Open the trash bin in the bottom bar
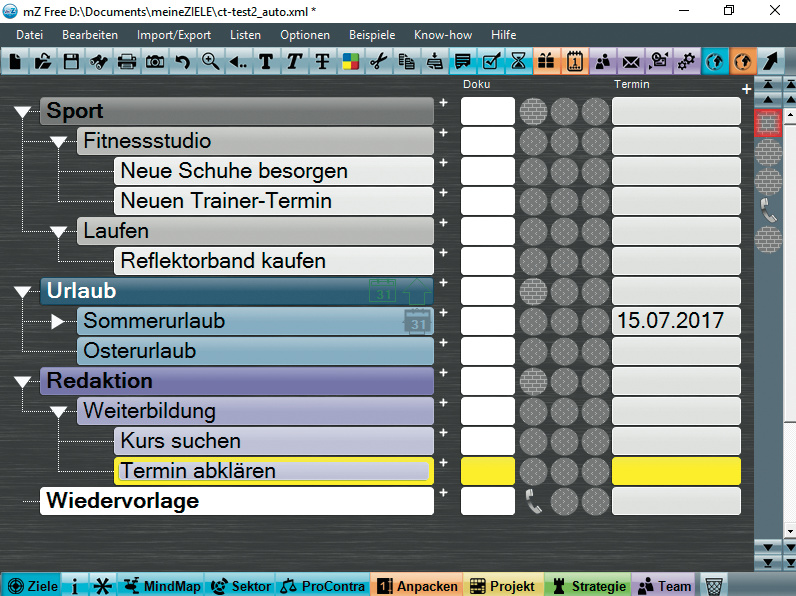Screen dimensions: 796x596 tap(713, 586)
